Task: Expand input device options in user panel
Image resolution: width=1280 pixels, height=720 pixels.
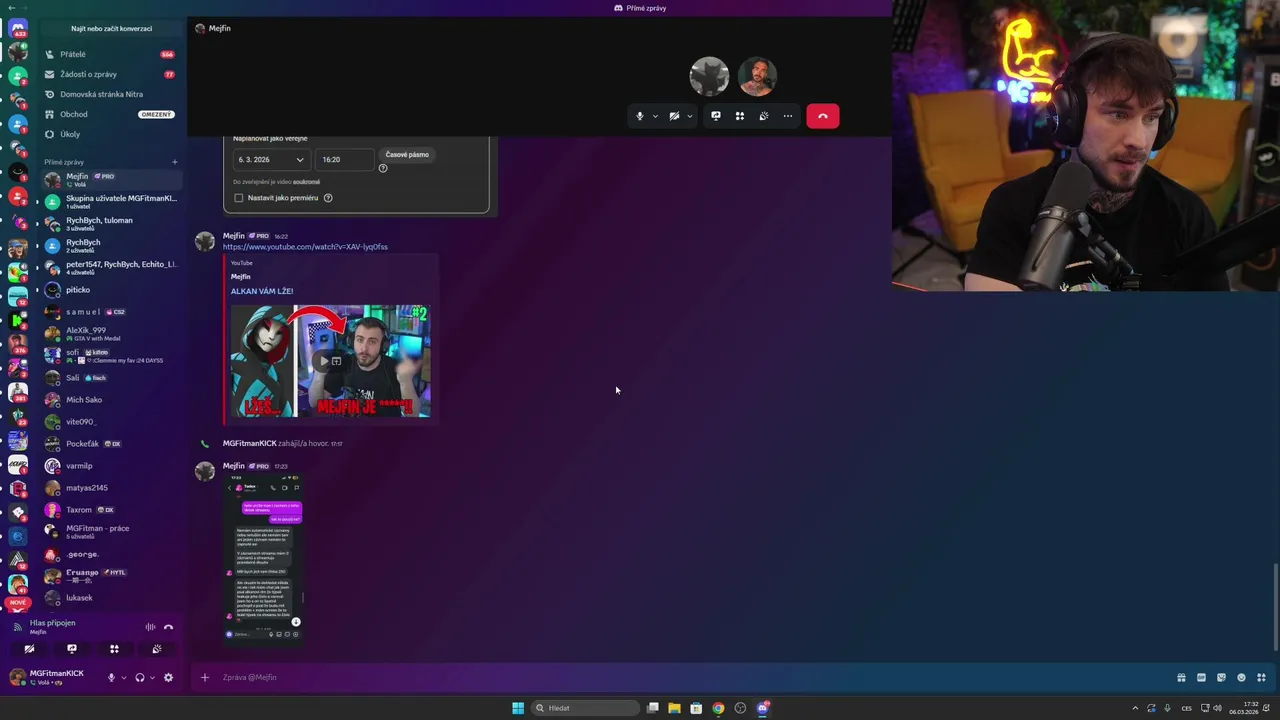Action: point(123,677)
